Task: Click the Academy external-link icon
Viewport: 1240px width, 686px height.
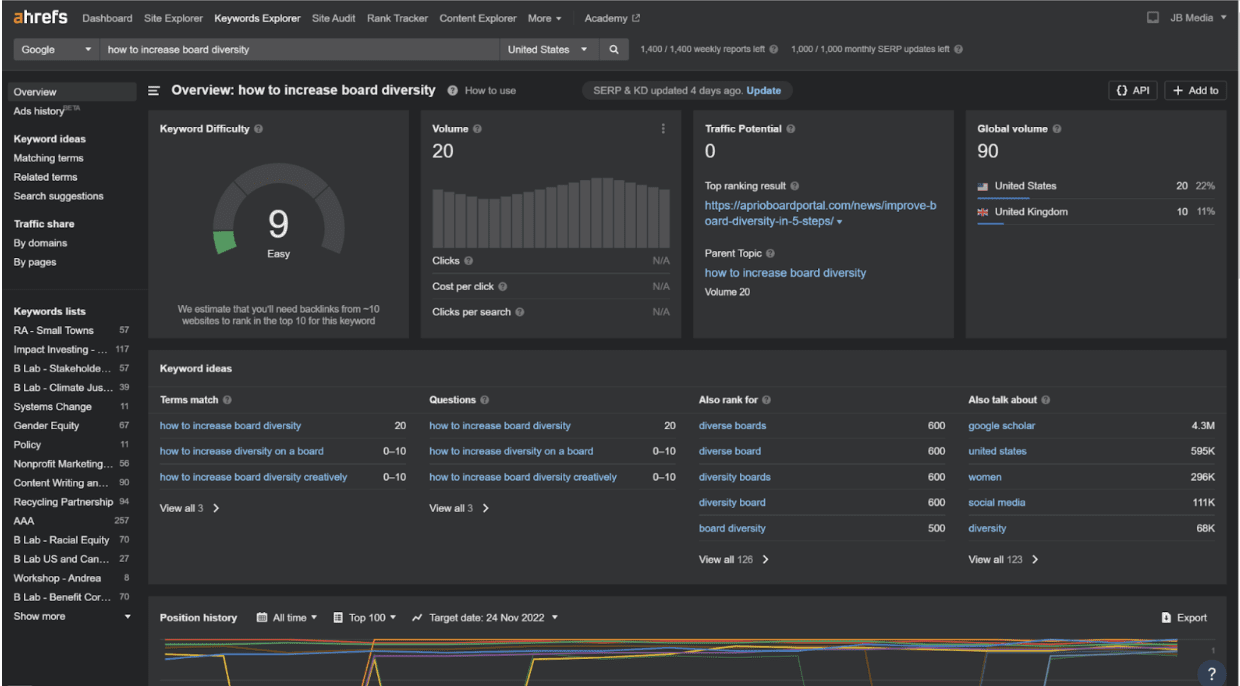Action: 637,17
